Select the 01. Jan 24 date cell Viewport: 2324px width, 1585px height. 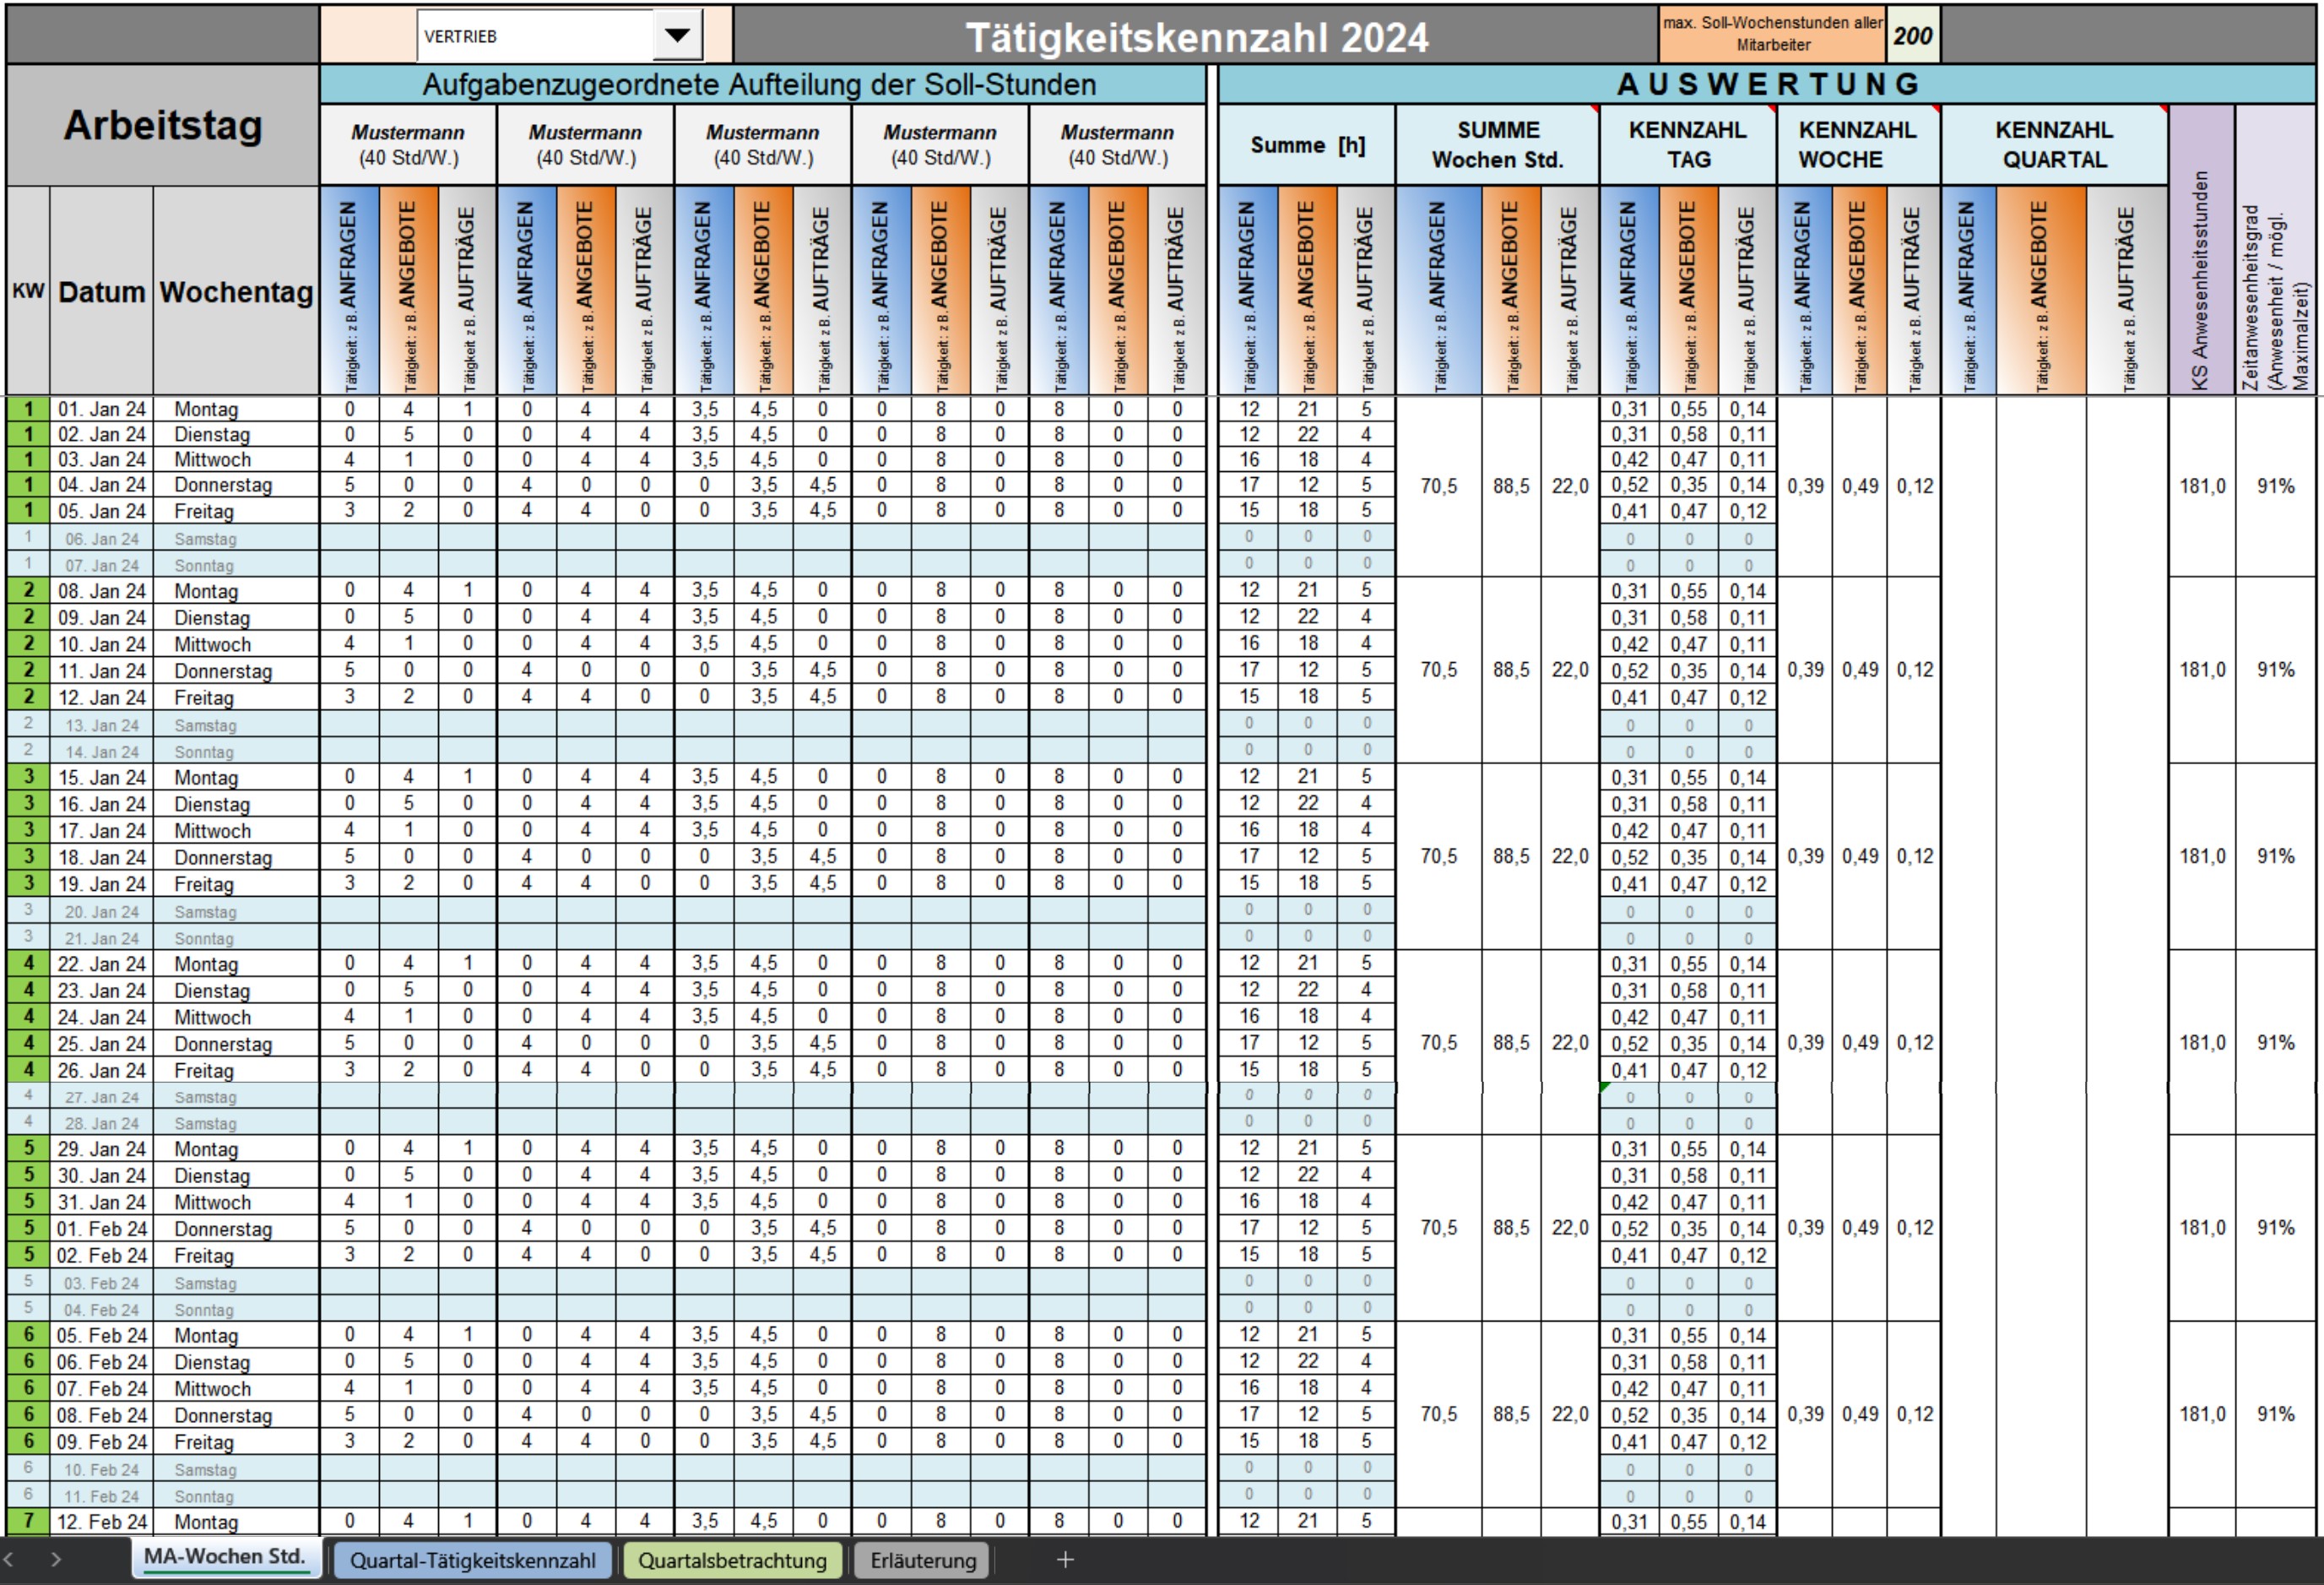tap(101, 409)
